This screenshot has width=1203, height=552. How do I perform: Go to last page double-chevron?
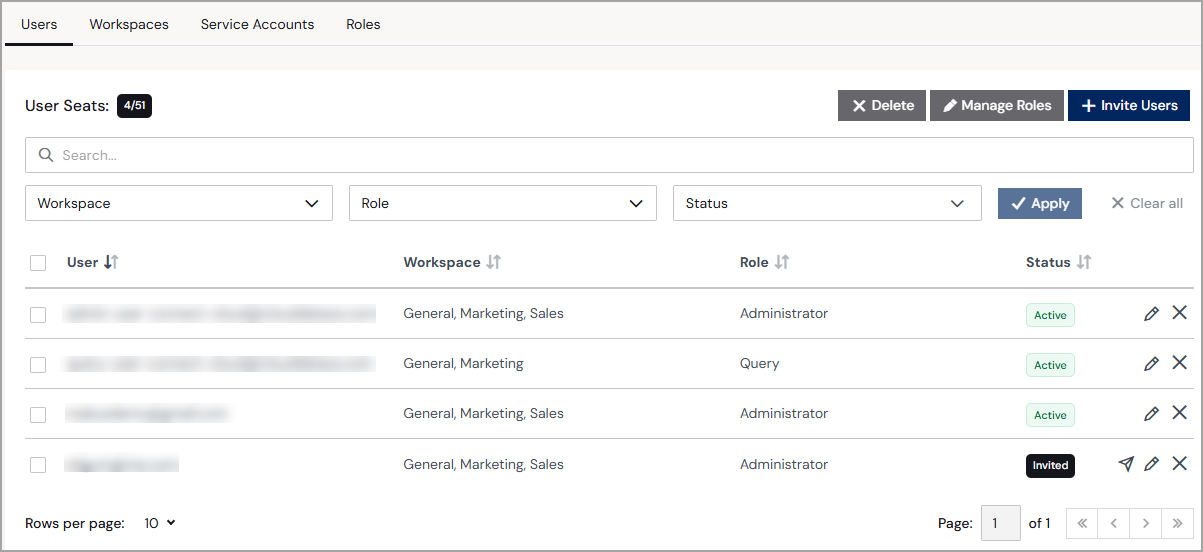(1178, 523)
